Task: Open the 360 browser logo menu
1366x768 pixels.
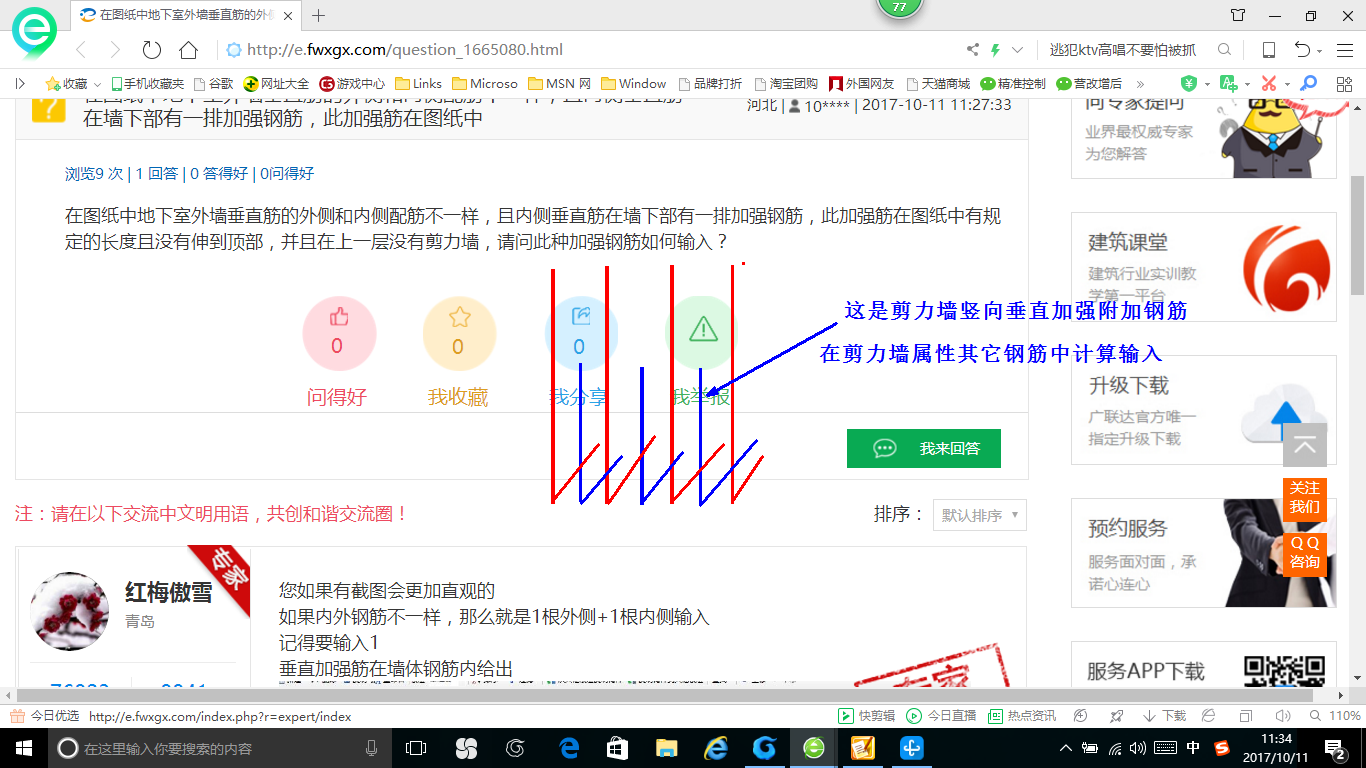Action: pos(34,32)
